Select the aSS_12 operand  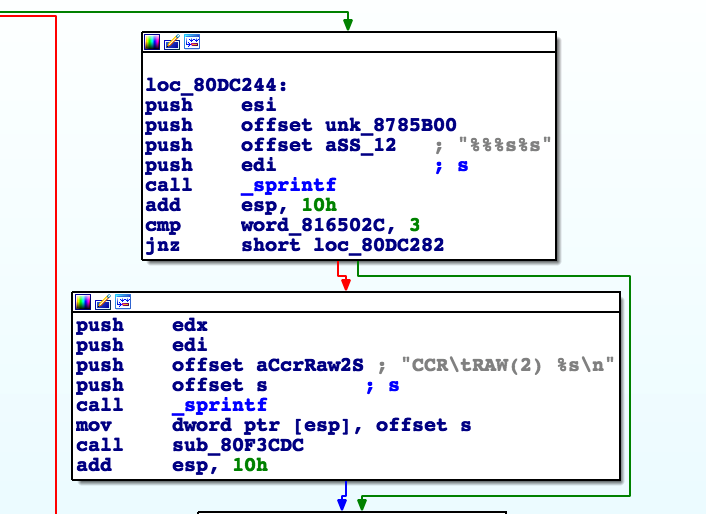click(361, 145)
